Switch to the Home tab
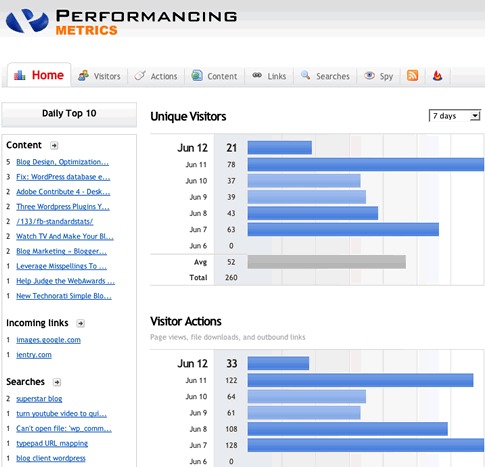Screen dimensions: 485x467 tap(39, 75)
